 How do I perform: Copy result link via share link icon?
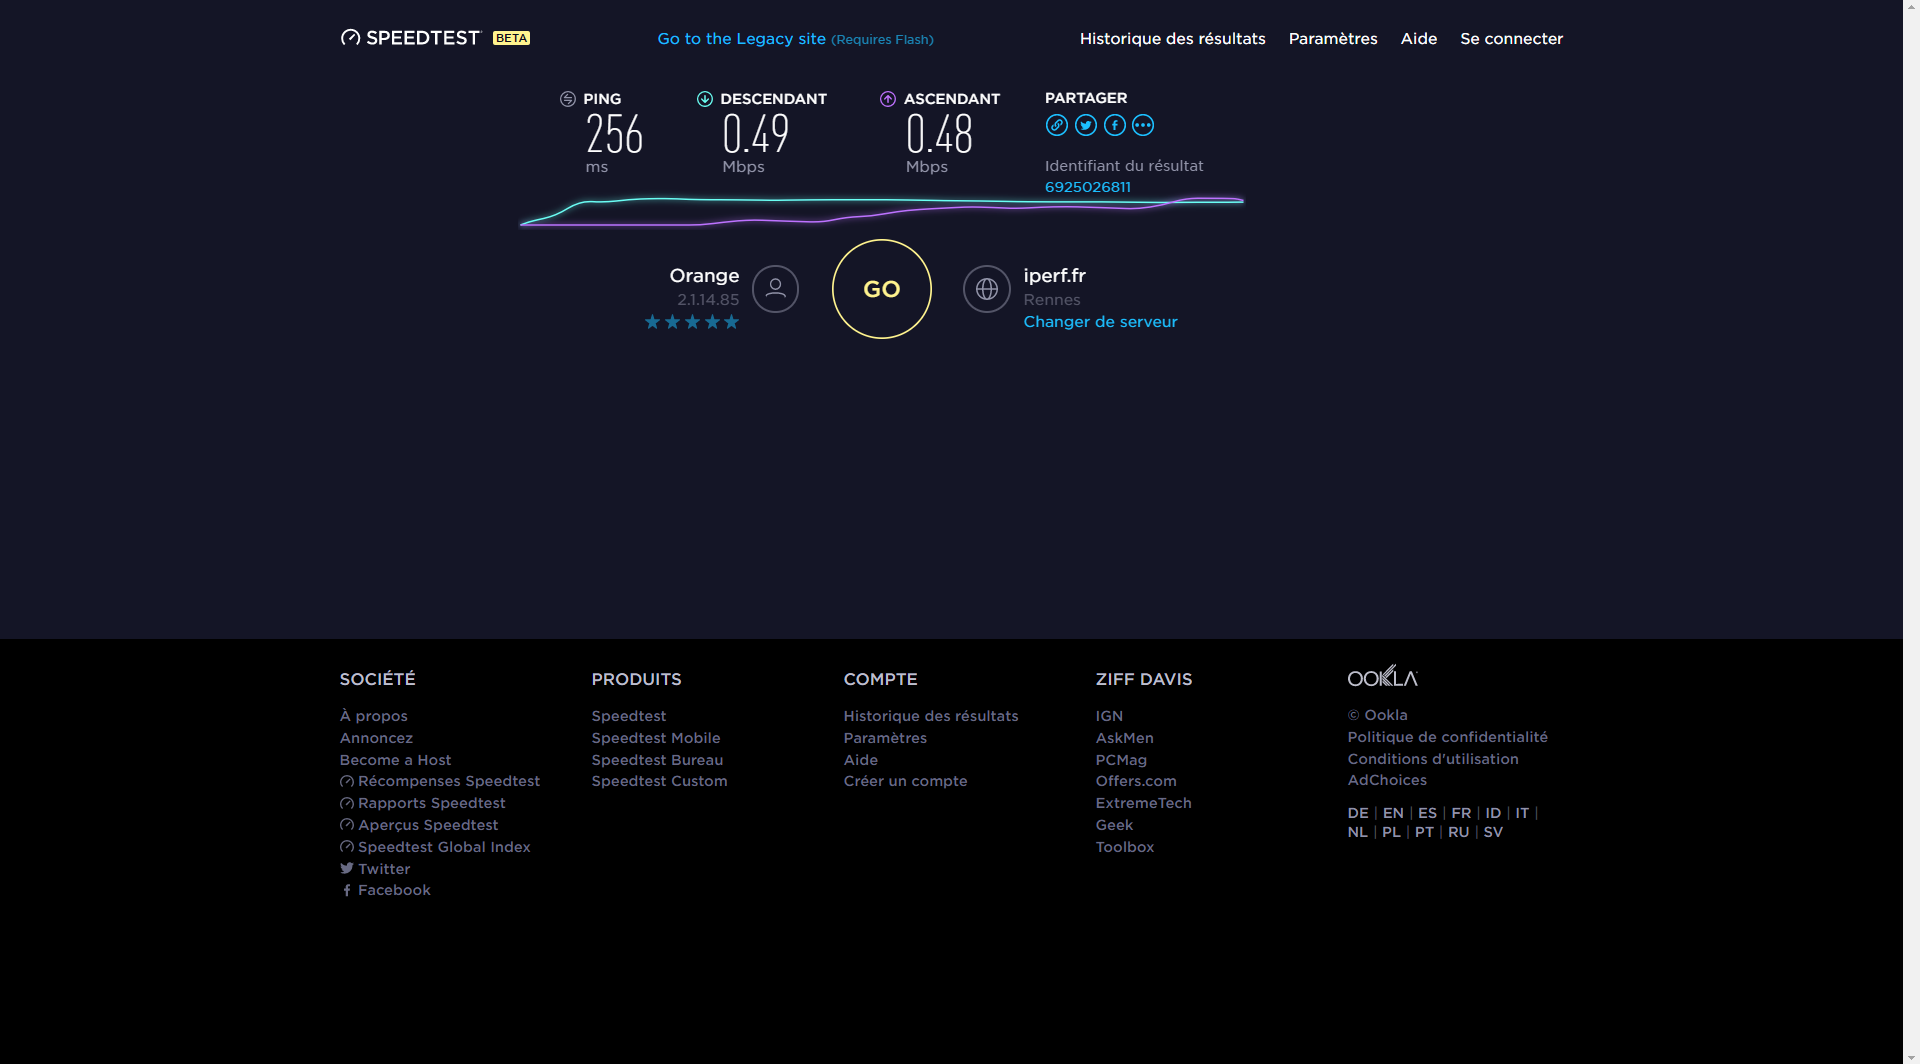pos(1056,125)
